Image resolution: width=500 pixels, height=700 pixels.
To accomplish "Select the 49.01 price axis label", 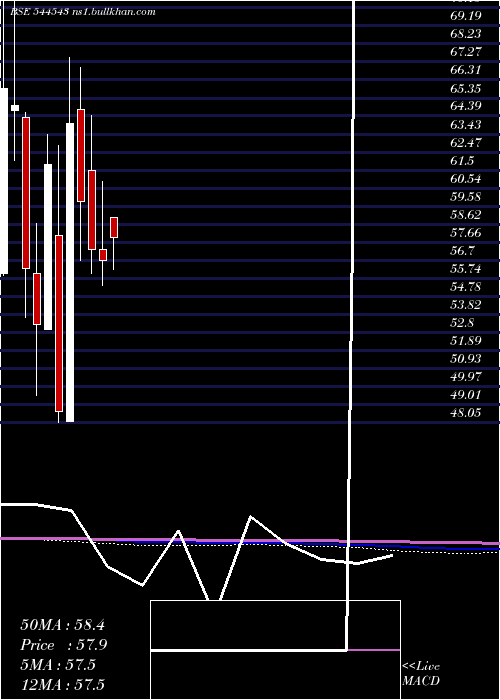I will tap(466, 395).
